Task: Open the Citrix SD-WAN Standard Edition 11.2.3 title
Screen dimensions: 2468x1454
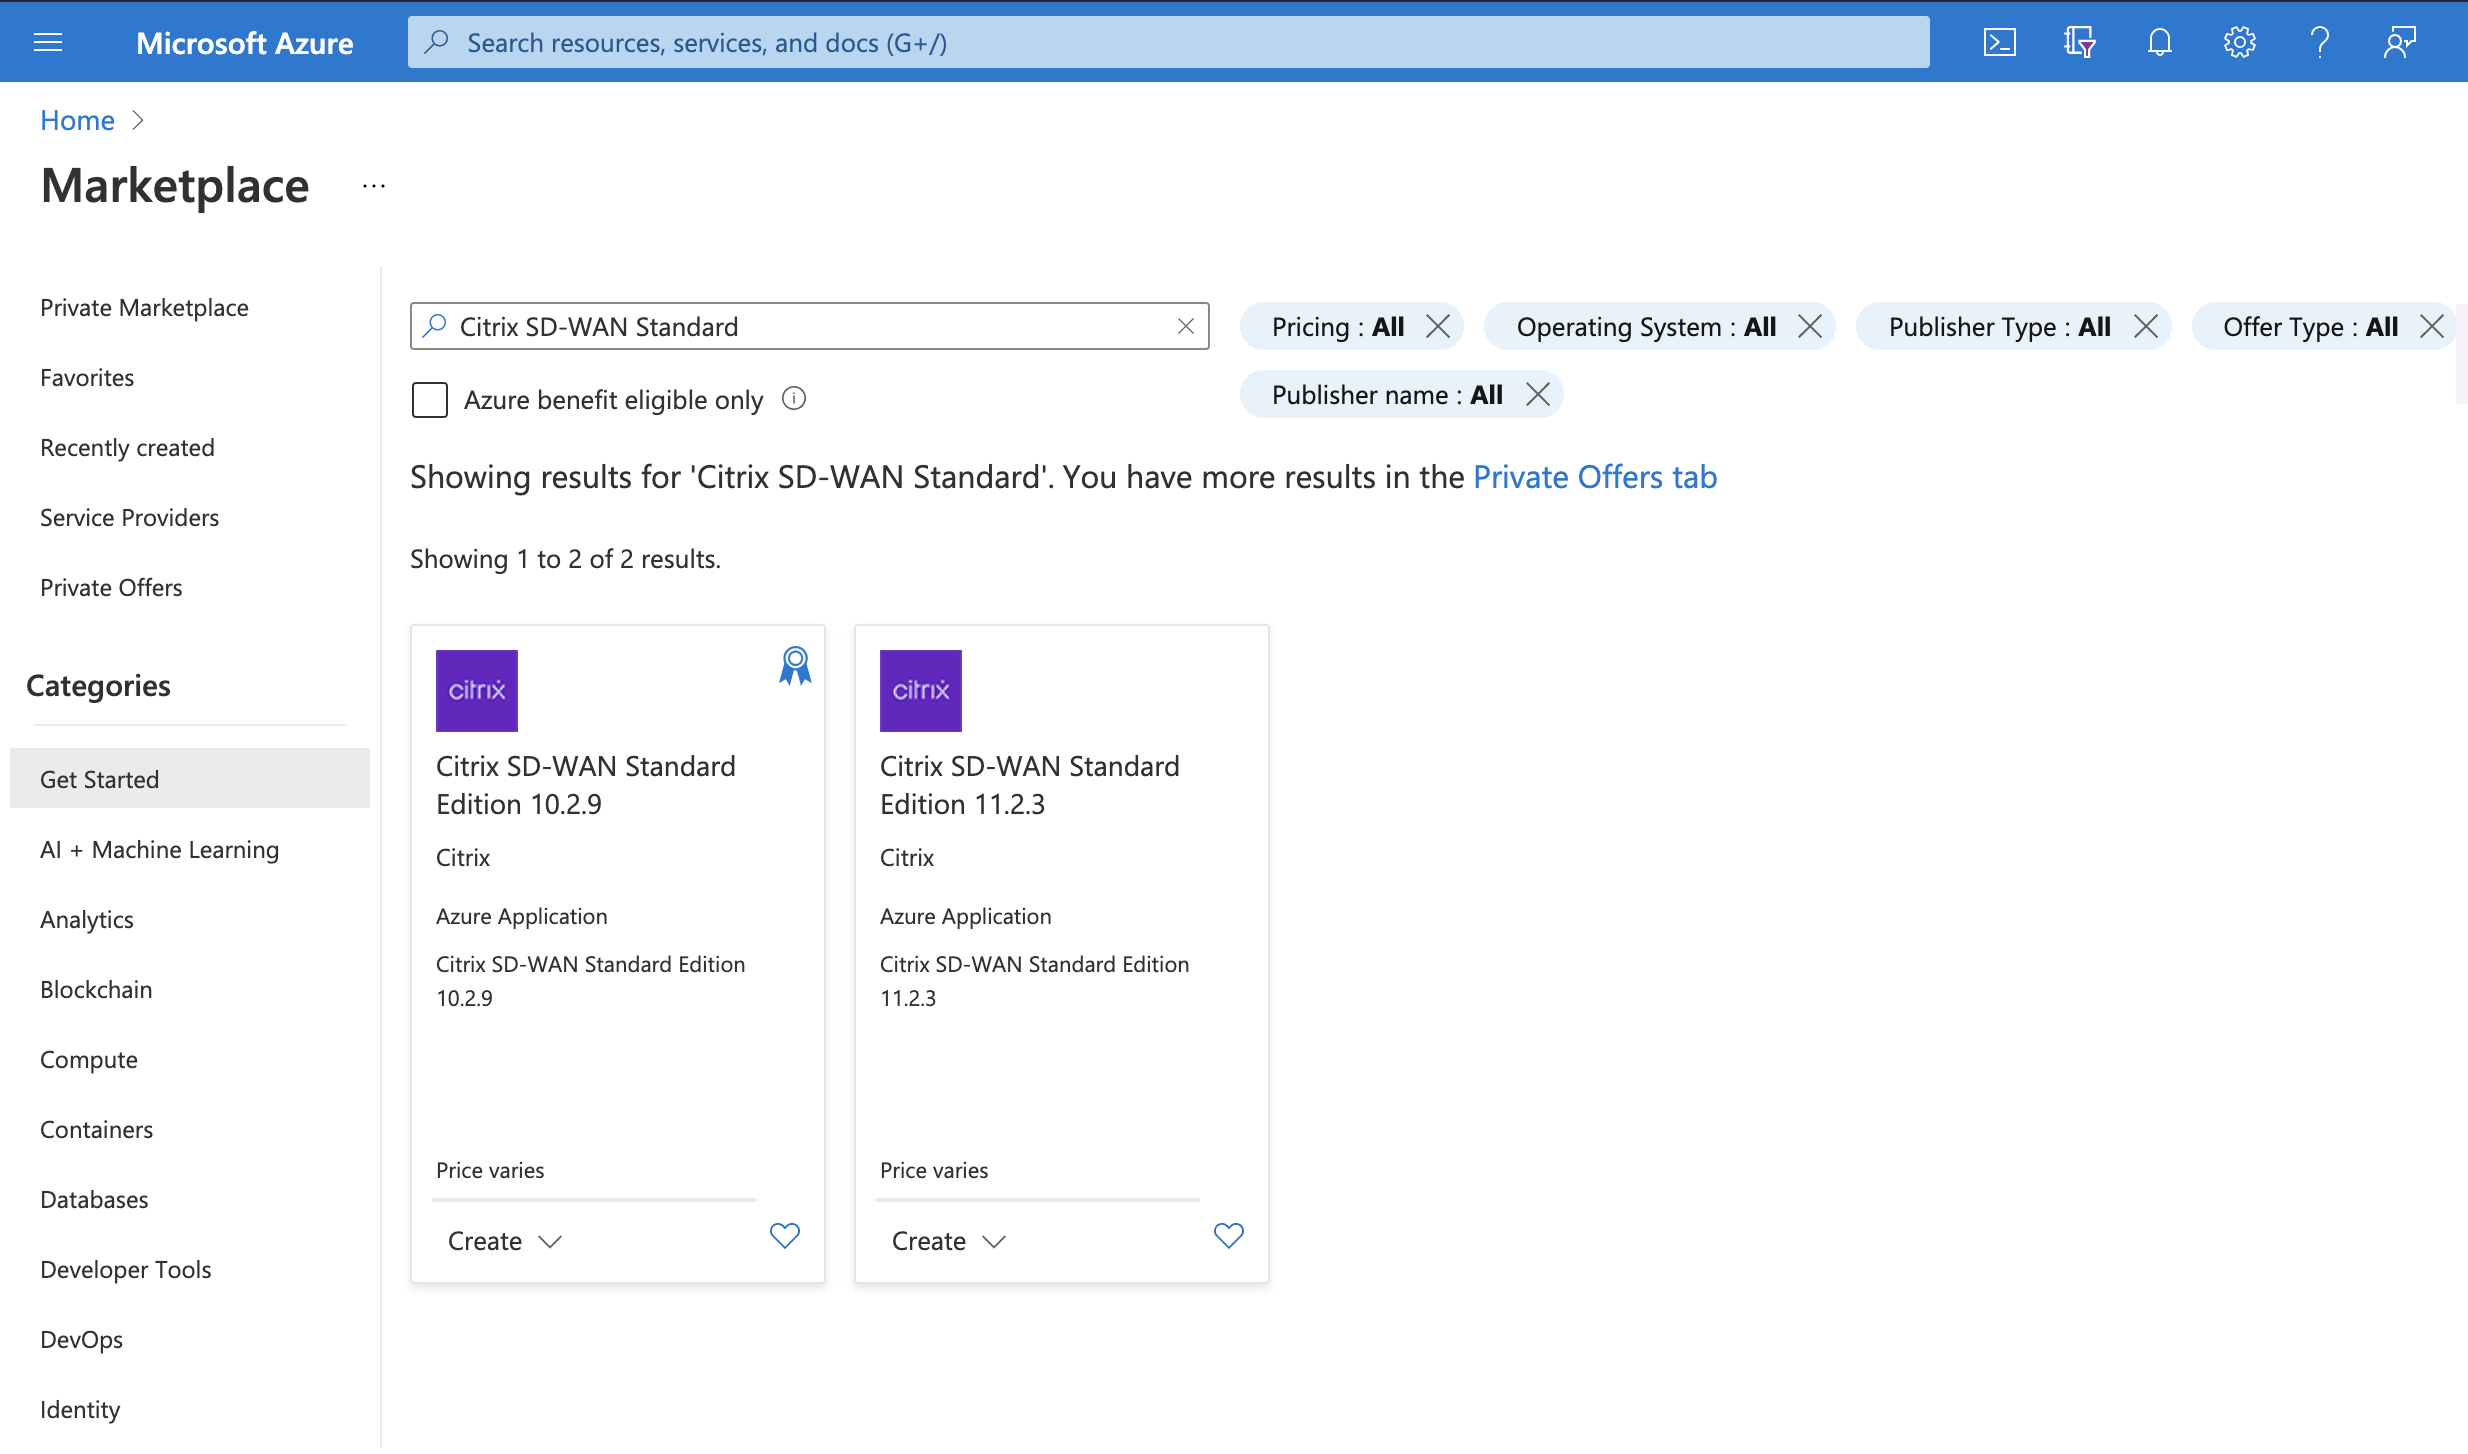Action: click(1030, 785)
